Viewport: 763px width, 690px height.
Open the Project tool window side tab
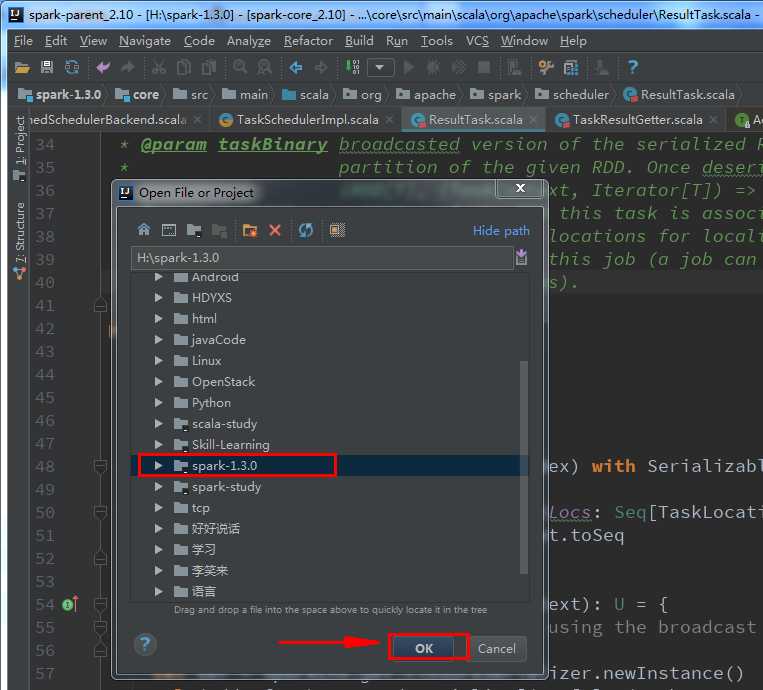pyautogui.click(x=19, y=148)
